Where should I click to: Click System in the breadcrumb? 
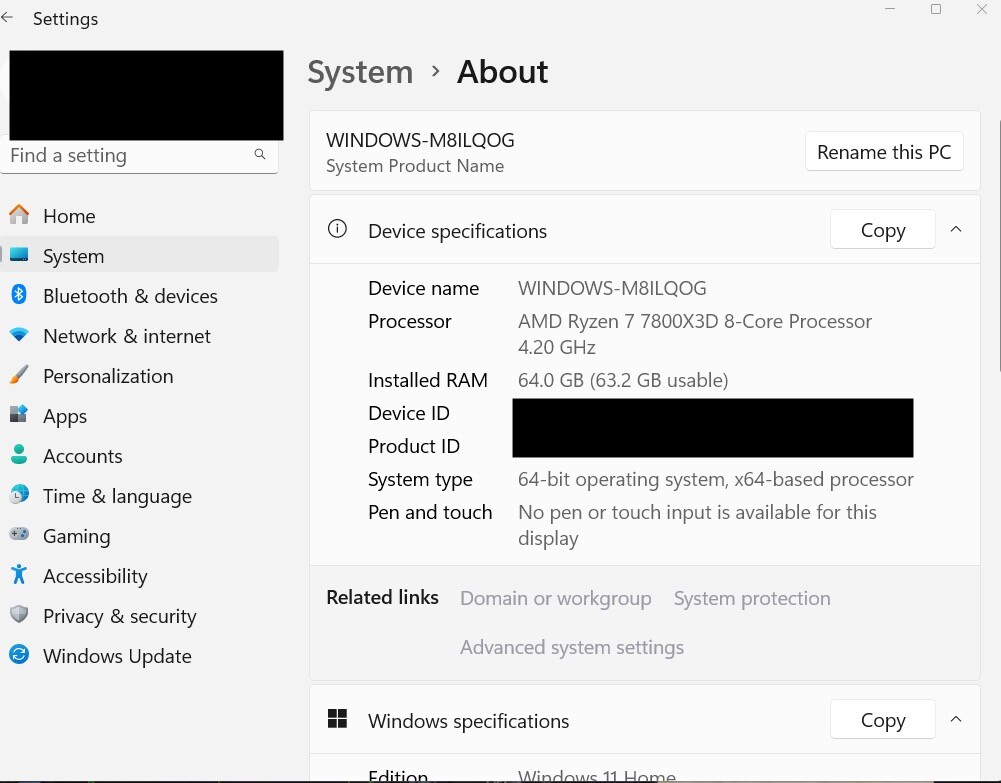(x=360, y=71)
